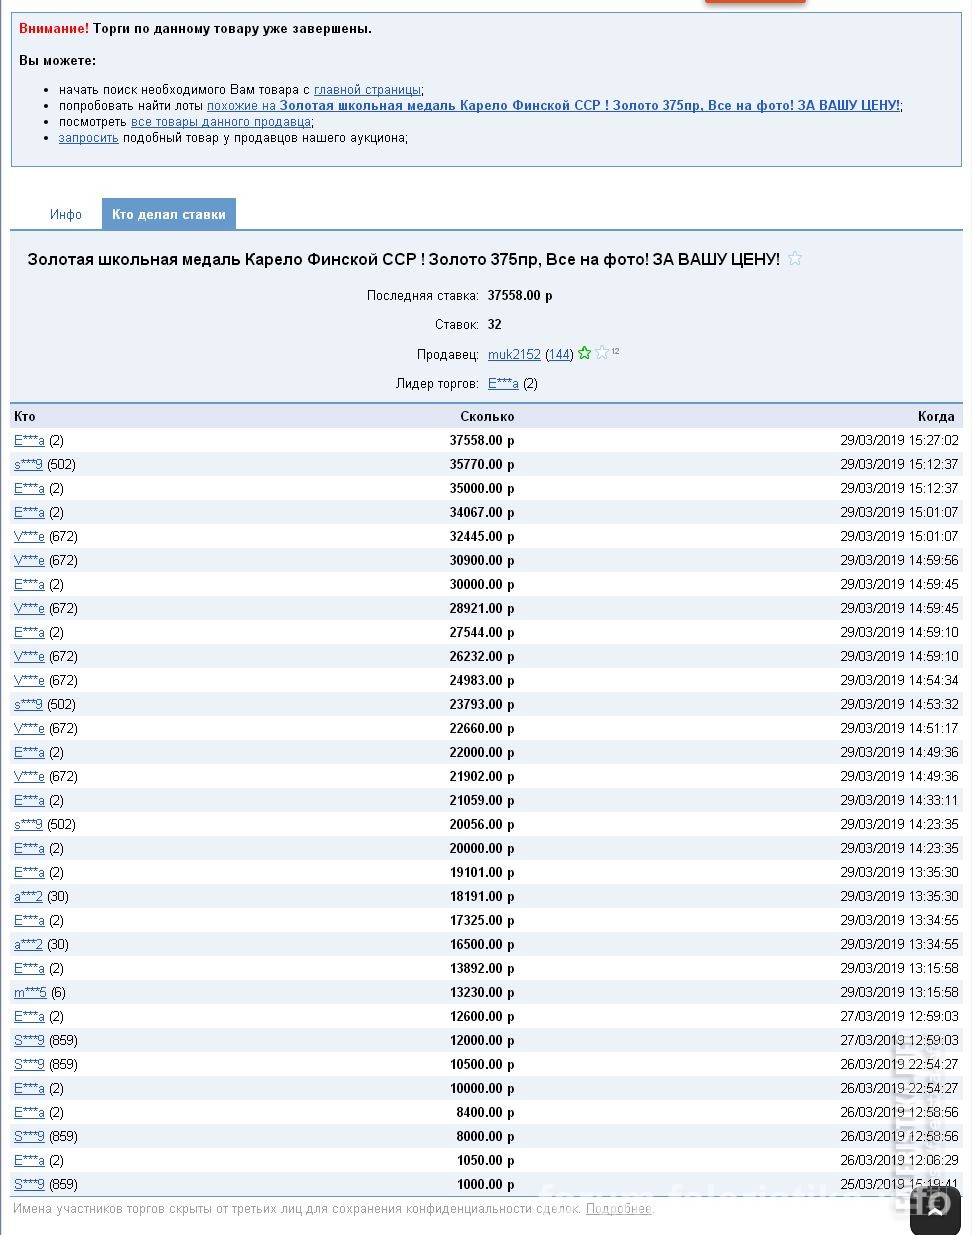This screenshot has height=1235, width=972.
Task: Select the Кто делал ставки tab
Action: (x=169, y=214)
